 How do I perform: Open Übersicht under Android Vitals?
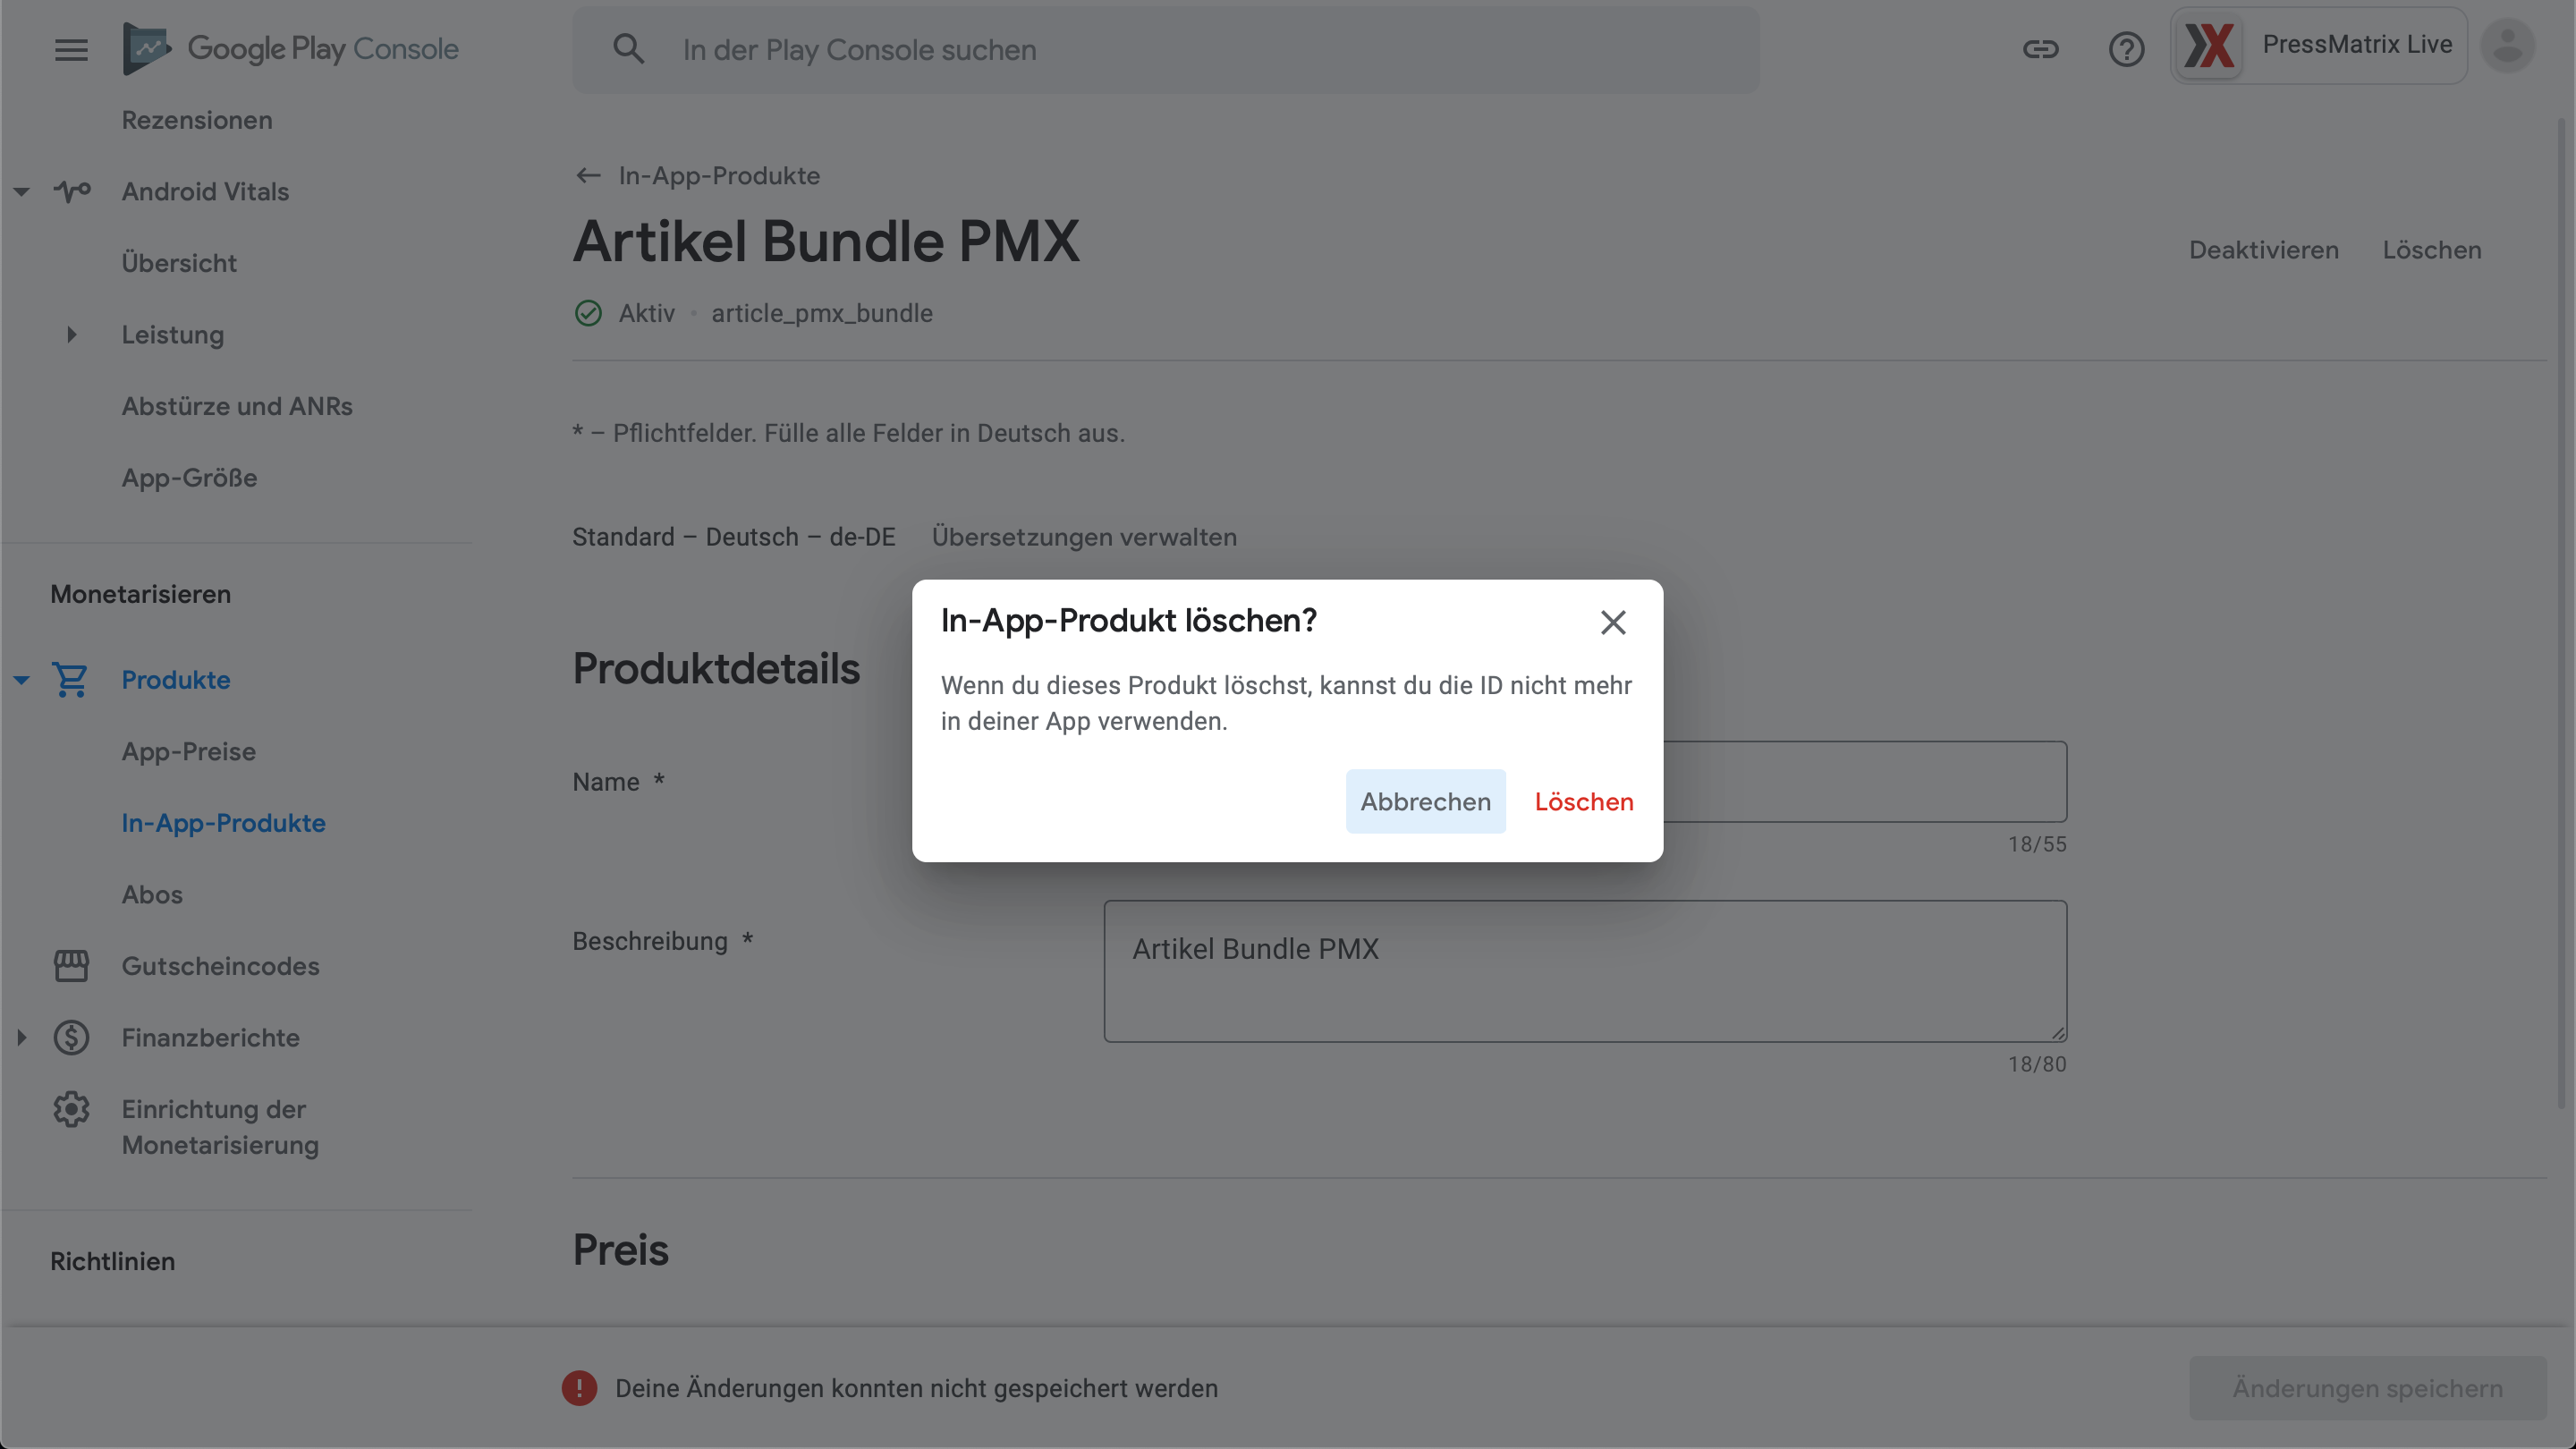point(179,263)
